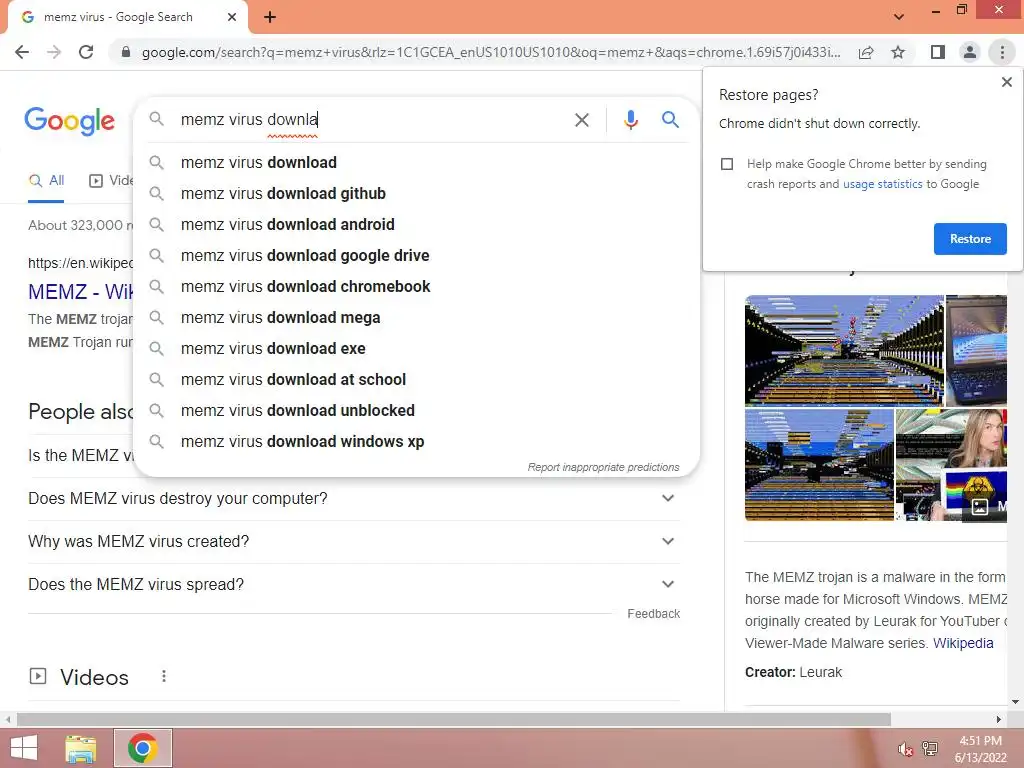
Task: Open the Wikipedia link in knowledge panel
Action: pyautogui.click(x=963, y=643)
